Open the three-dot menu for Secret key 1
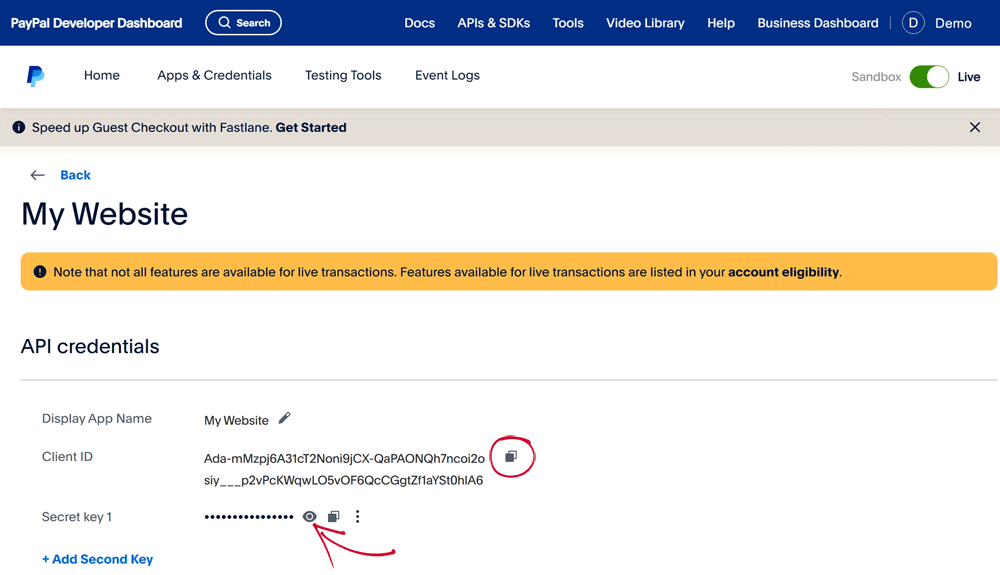The height and width of the screenshot is (575, 1000). 358,517
